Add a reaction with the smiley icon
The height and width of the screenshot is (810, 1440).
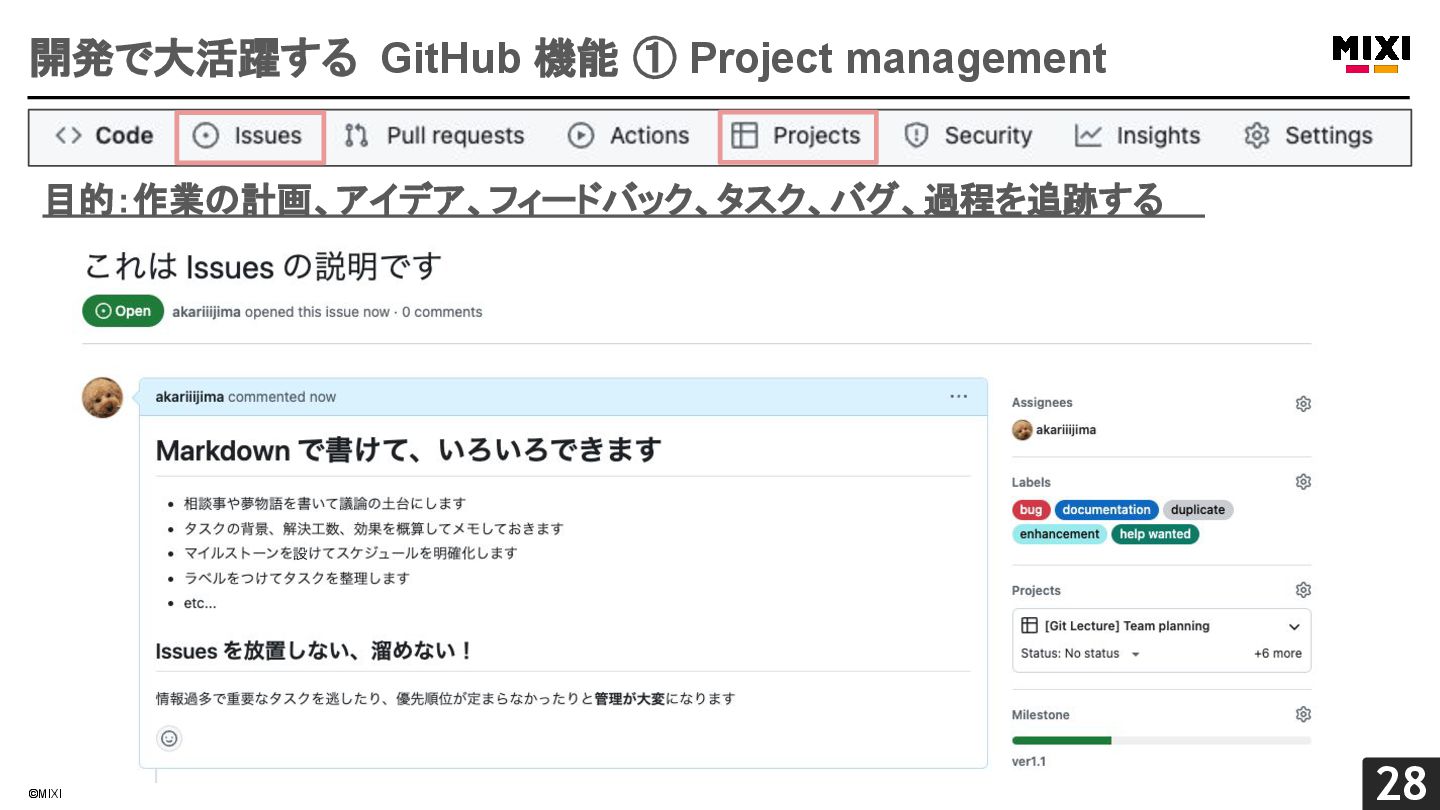tap(169, 738)
